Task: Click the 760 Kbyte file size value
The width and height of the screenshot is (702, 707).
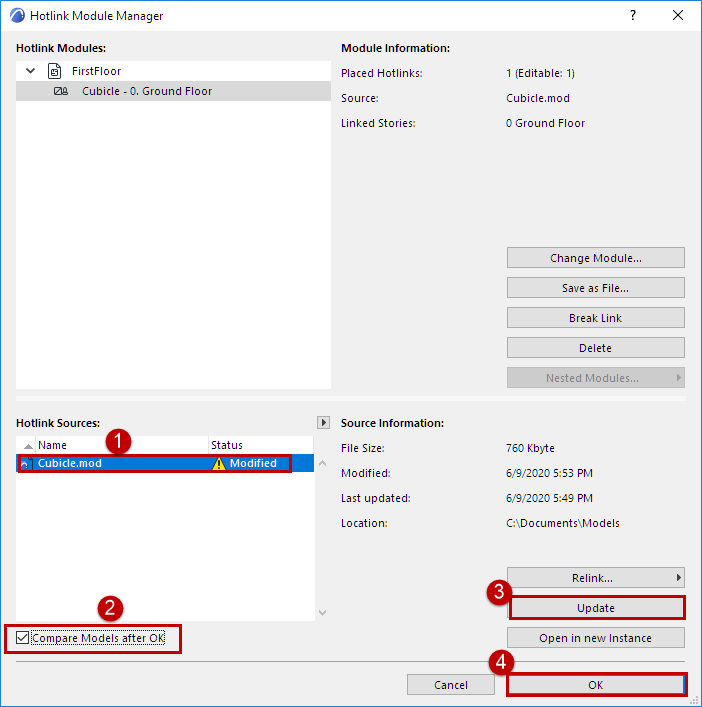Action: (x=530, y=448)
